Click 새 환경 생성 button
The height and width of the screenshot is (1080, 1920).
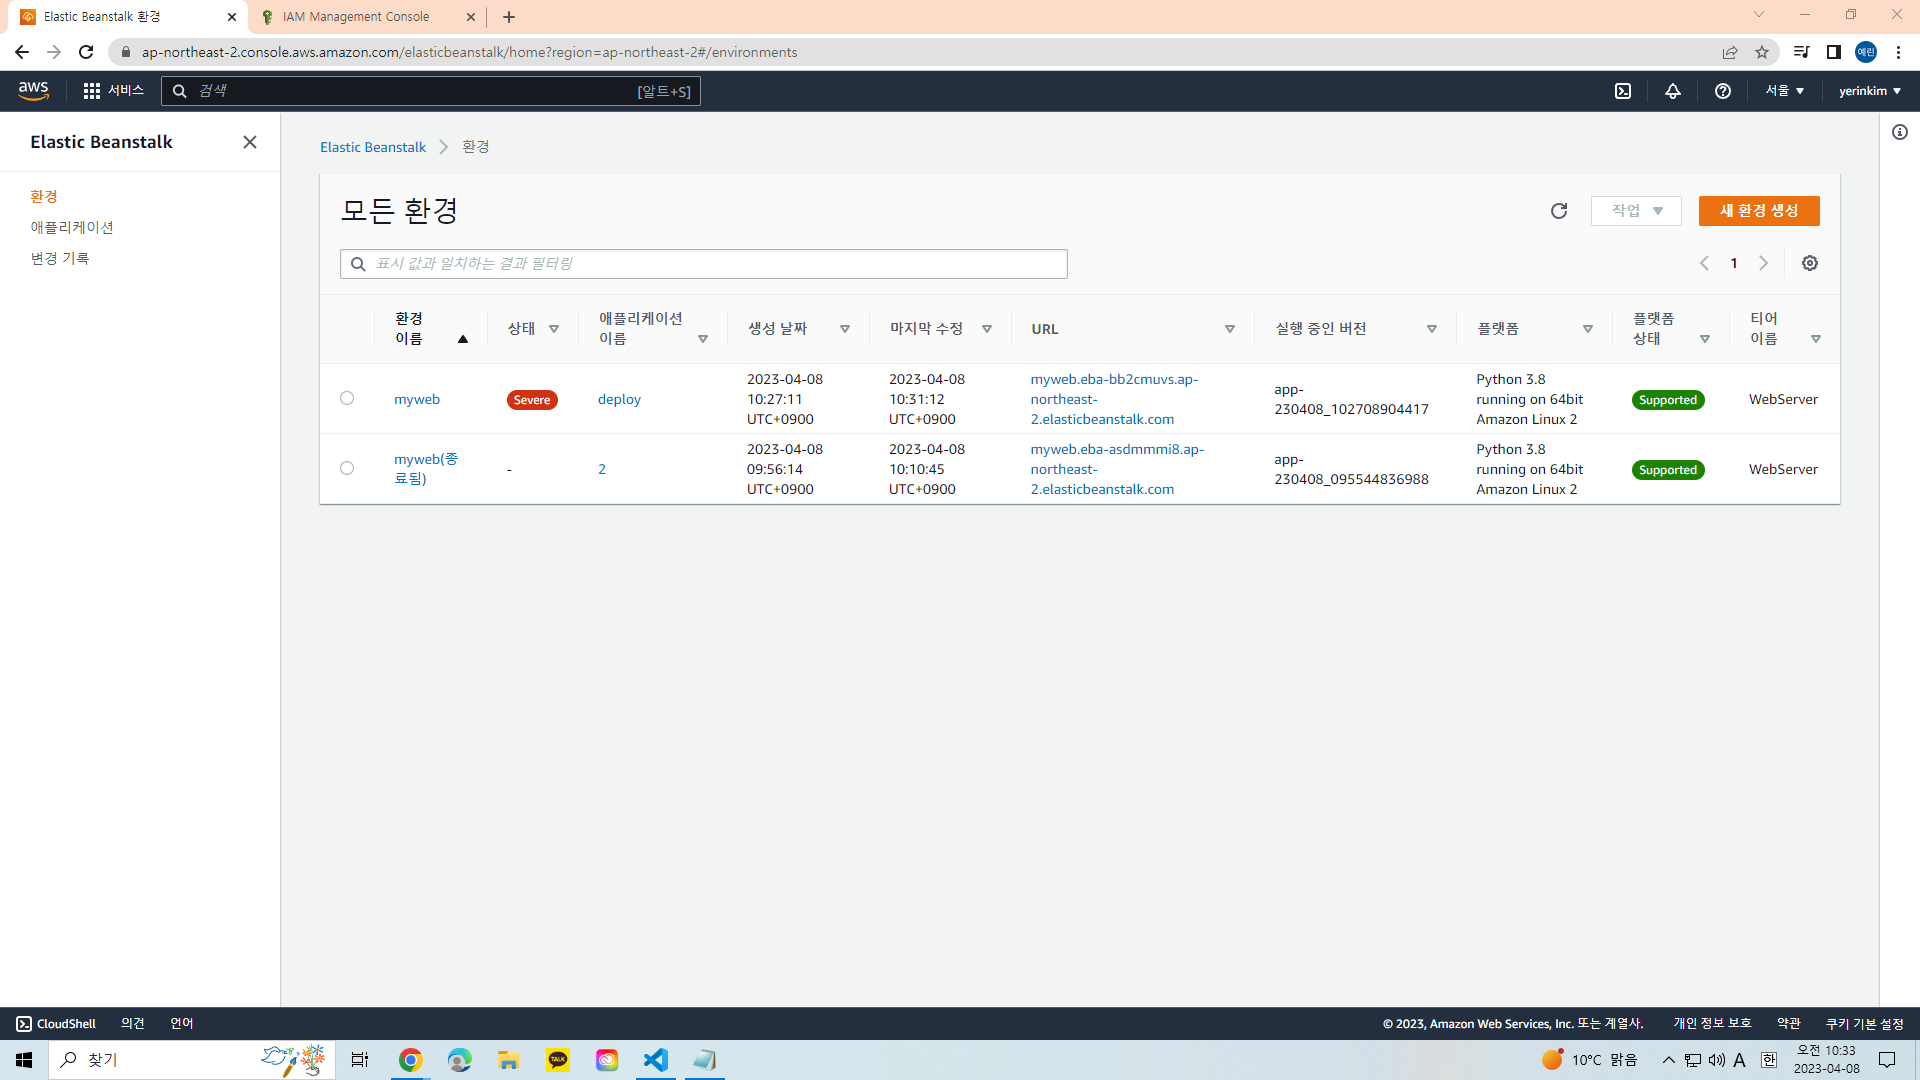1759,211
